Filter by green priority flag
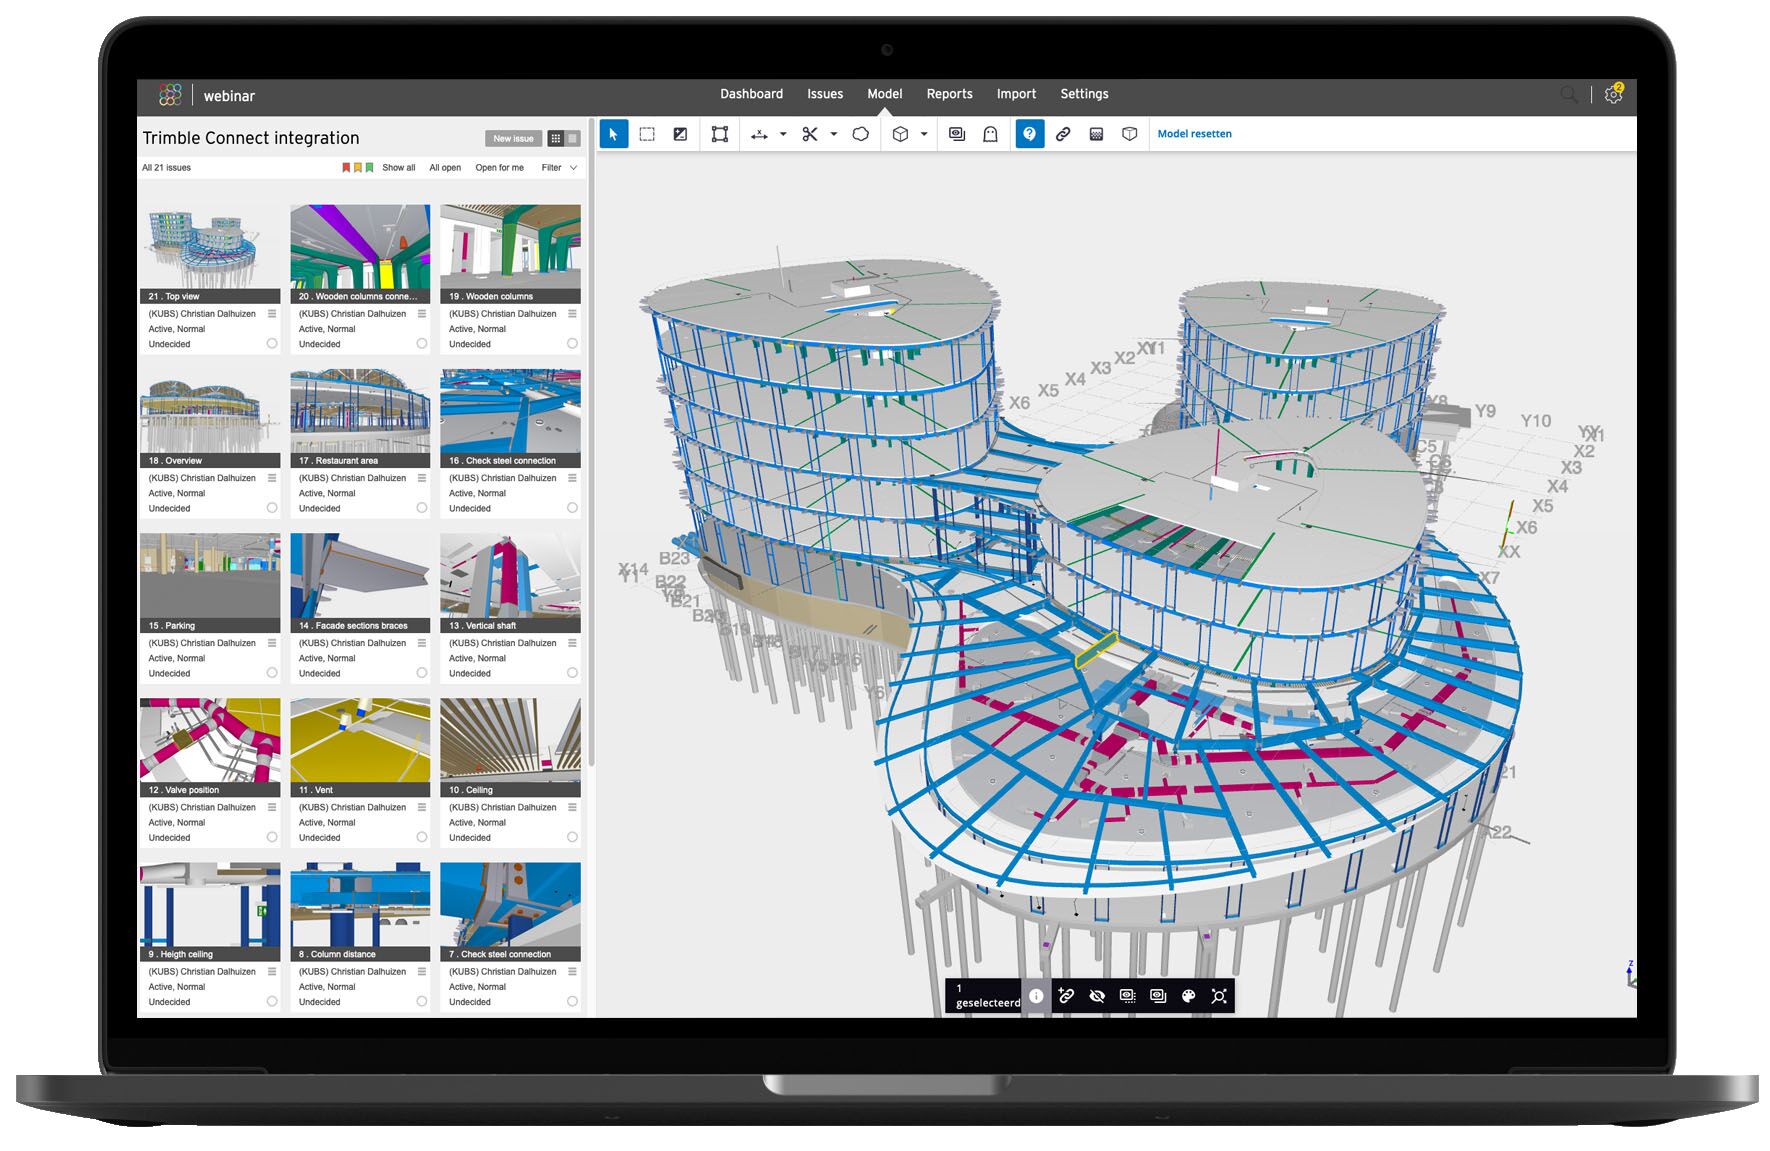This screenshot has height=1151, width=1770. tap(370, 168)
